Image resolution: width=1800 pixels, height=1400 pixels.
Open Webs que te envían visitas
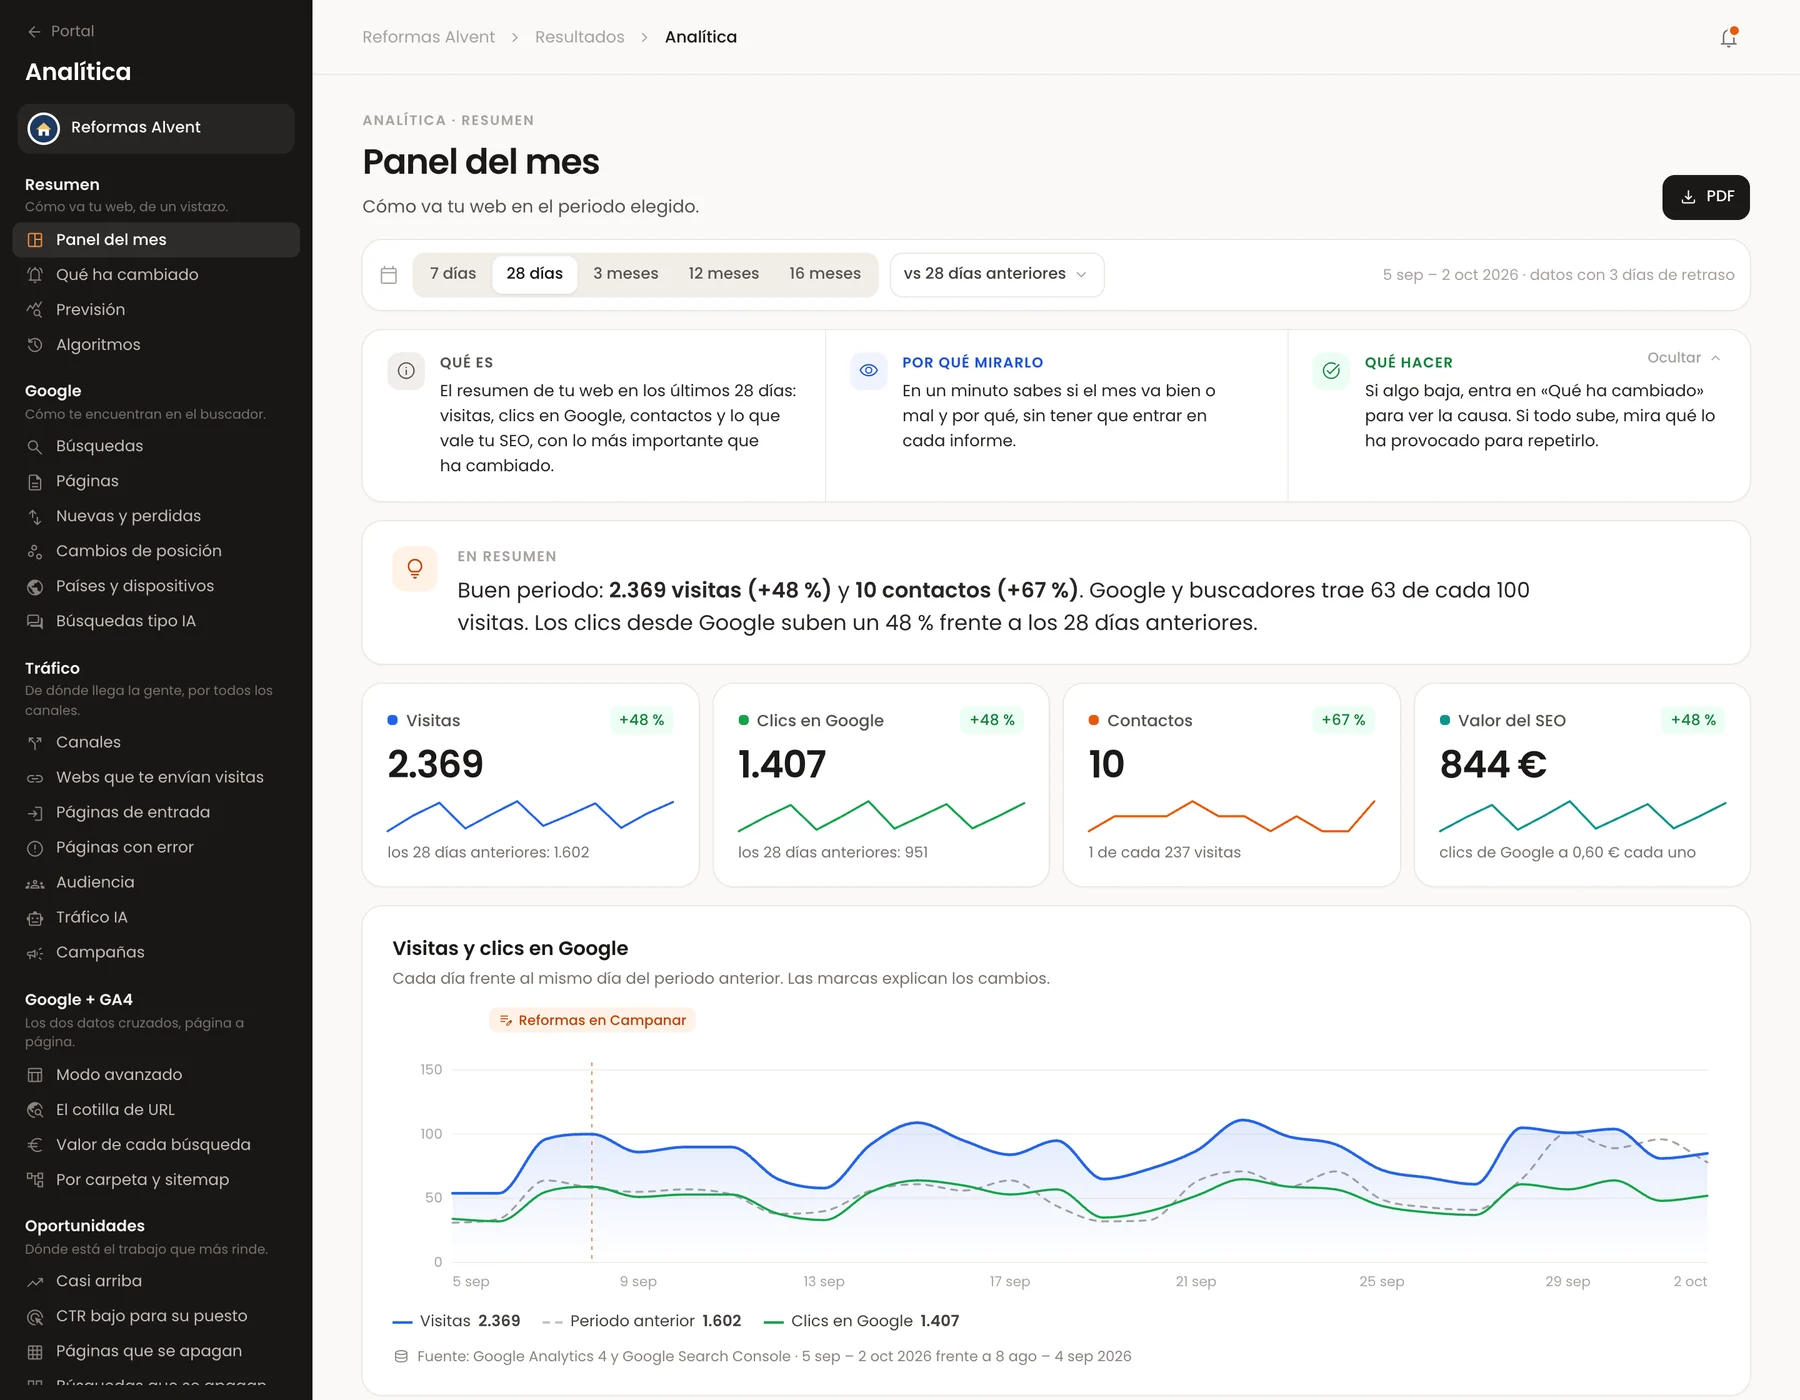pyautogui.click(x=156, y=777)
